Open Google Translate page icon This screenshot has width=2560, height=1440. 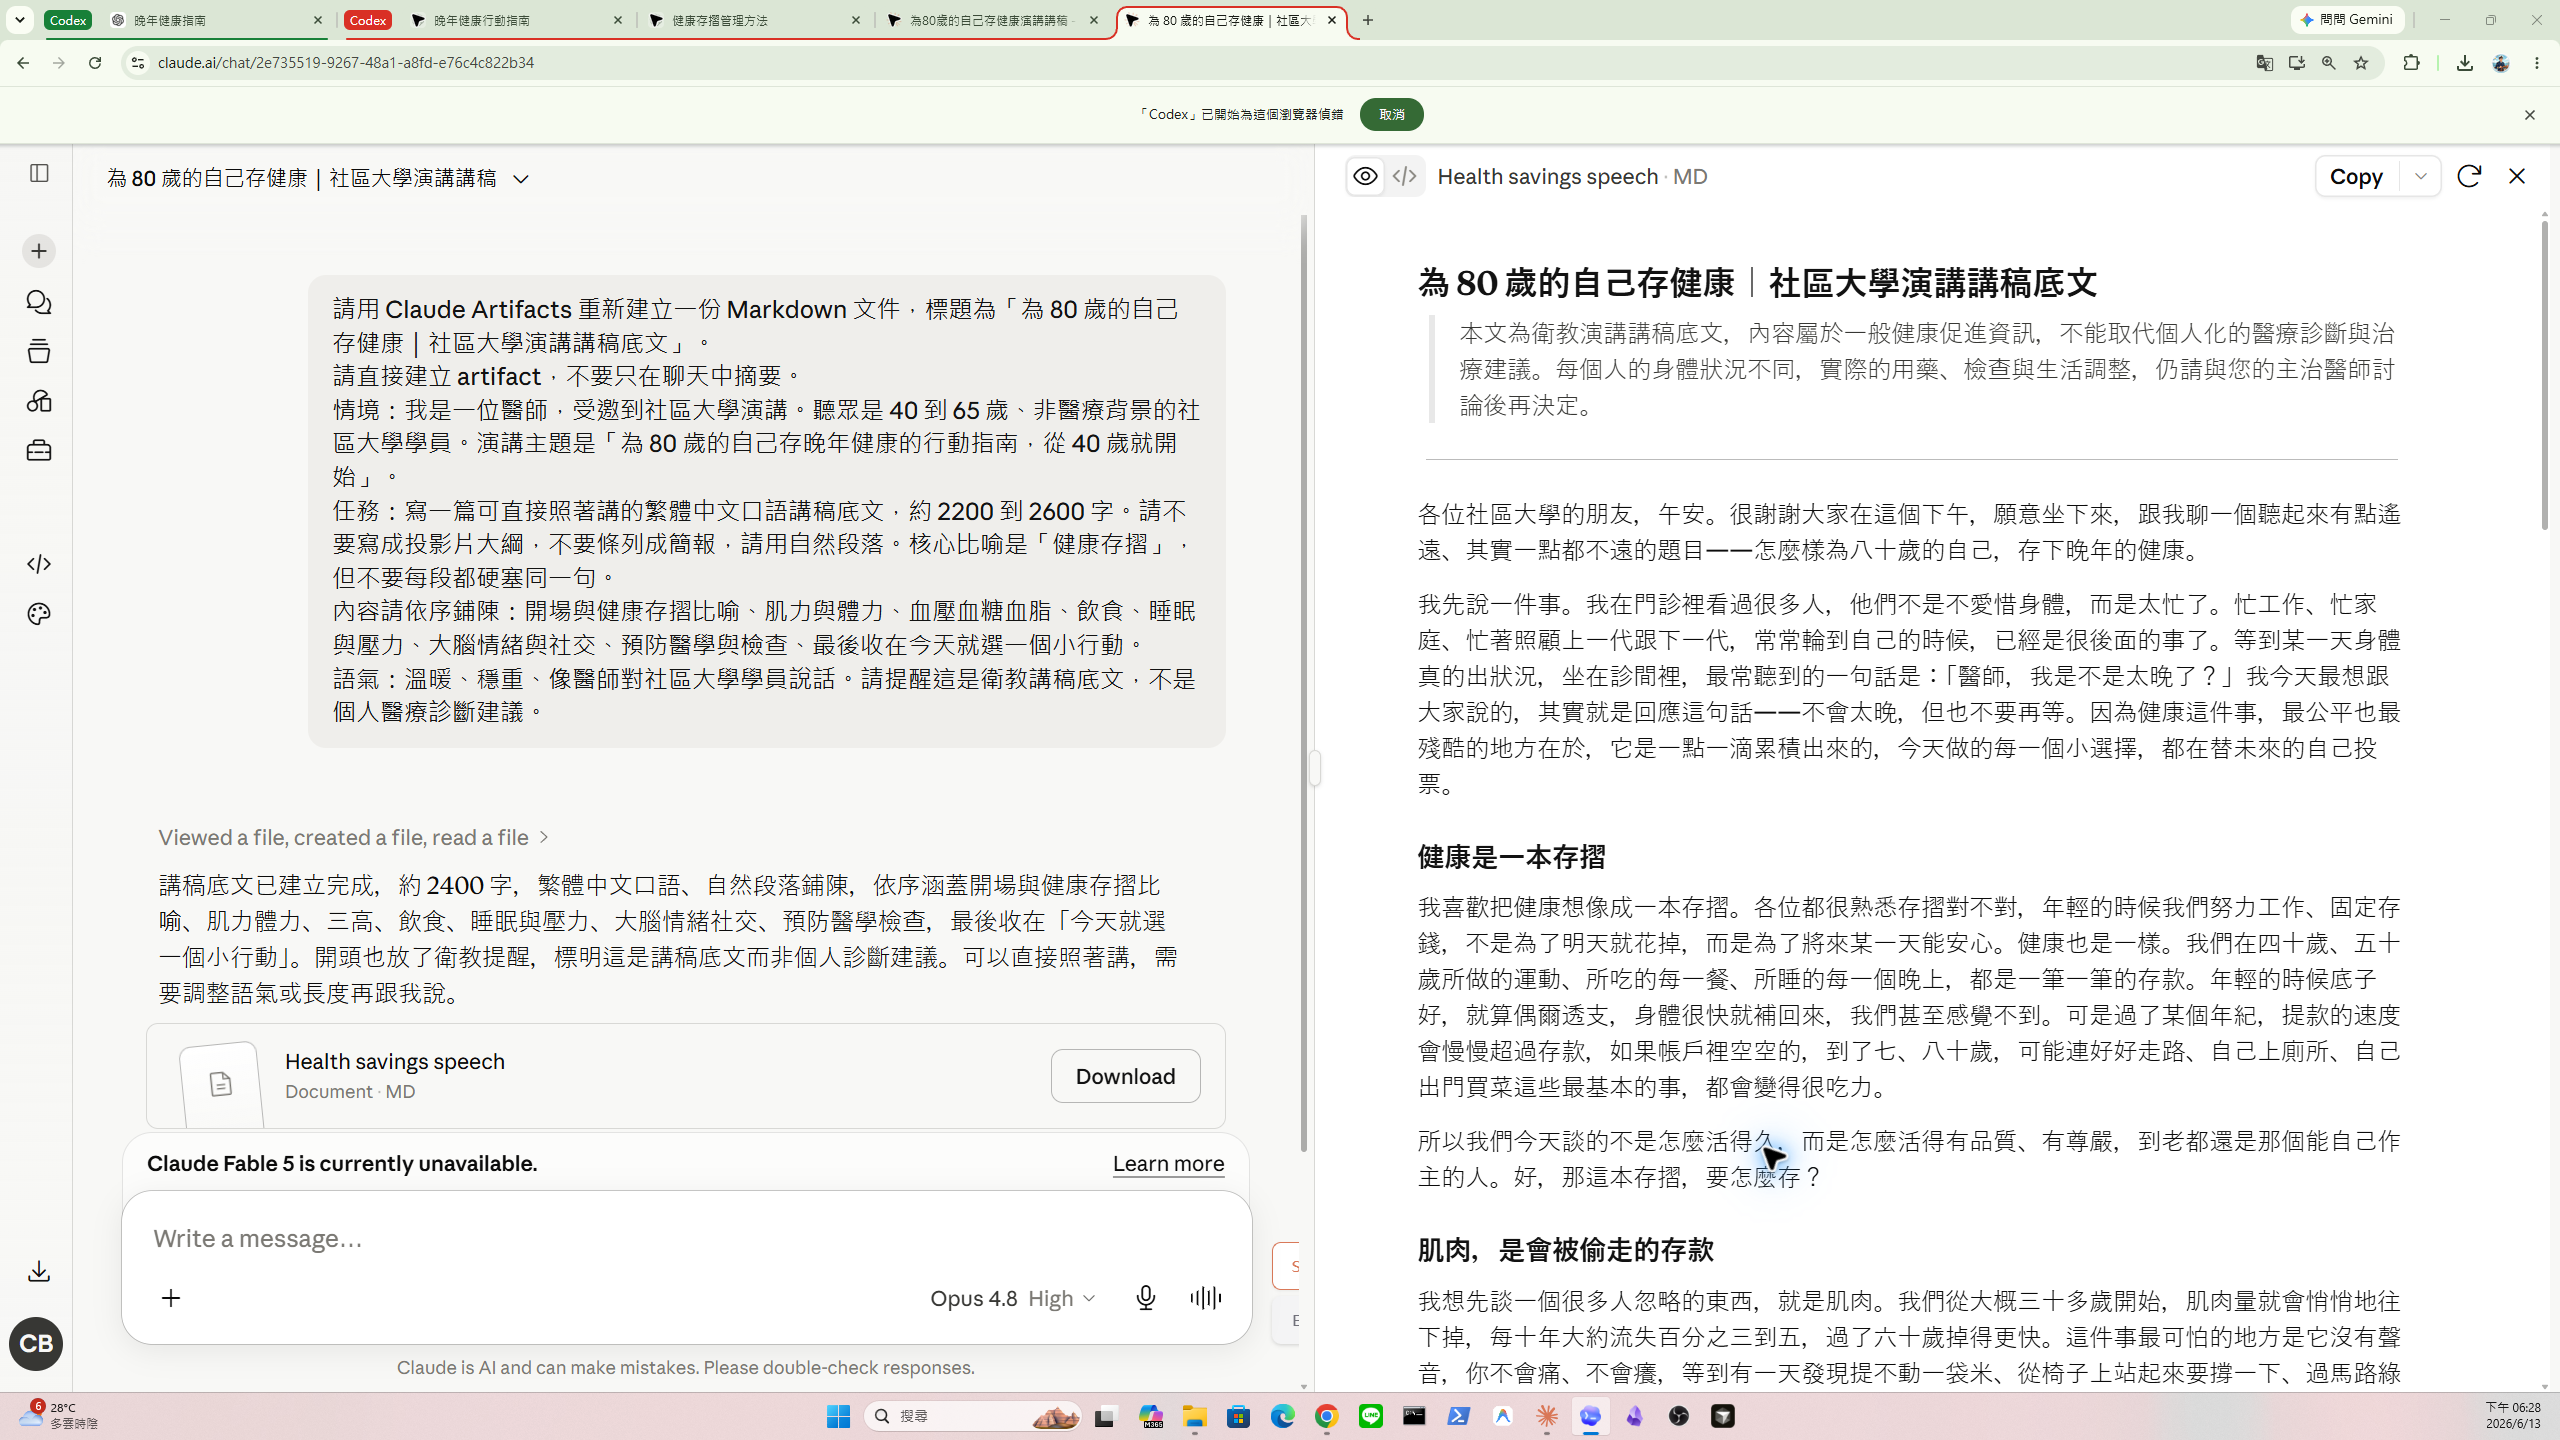point(2265,63)
